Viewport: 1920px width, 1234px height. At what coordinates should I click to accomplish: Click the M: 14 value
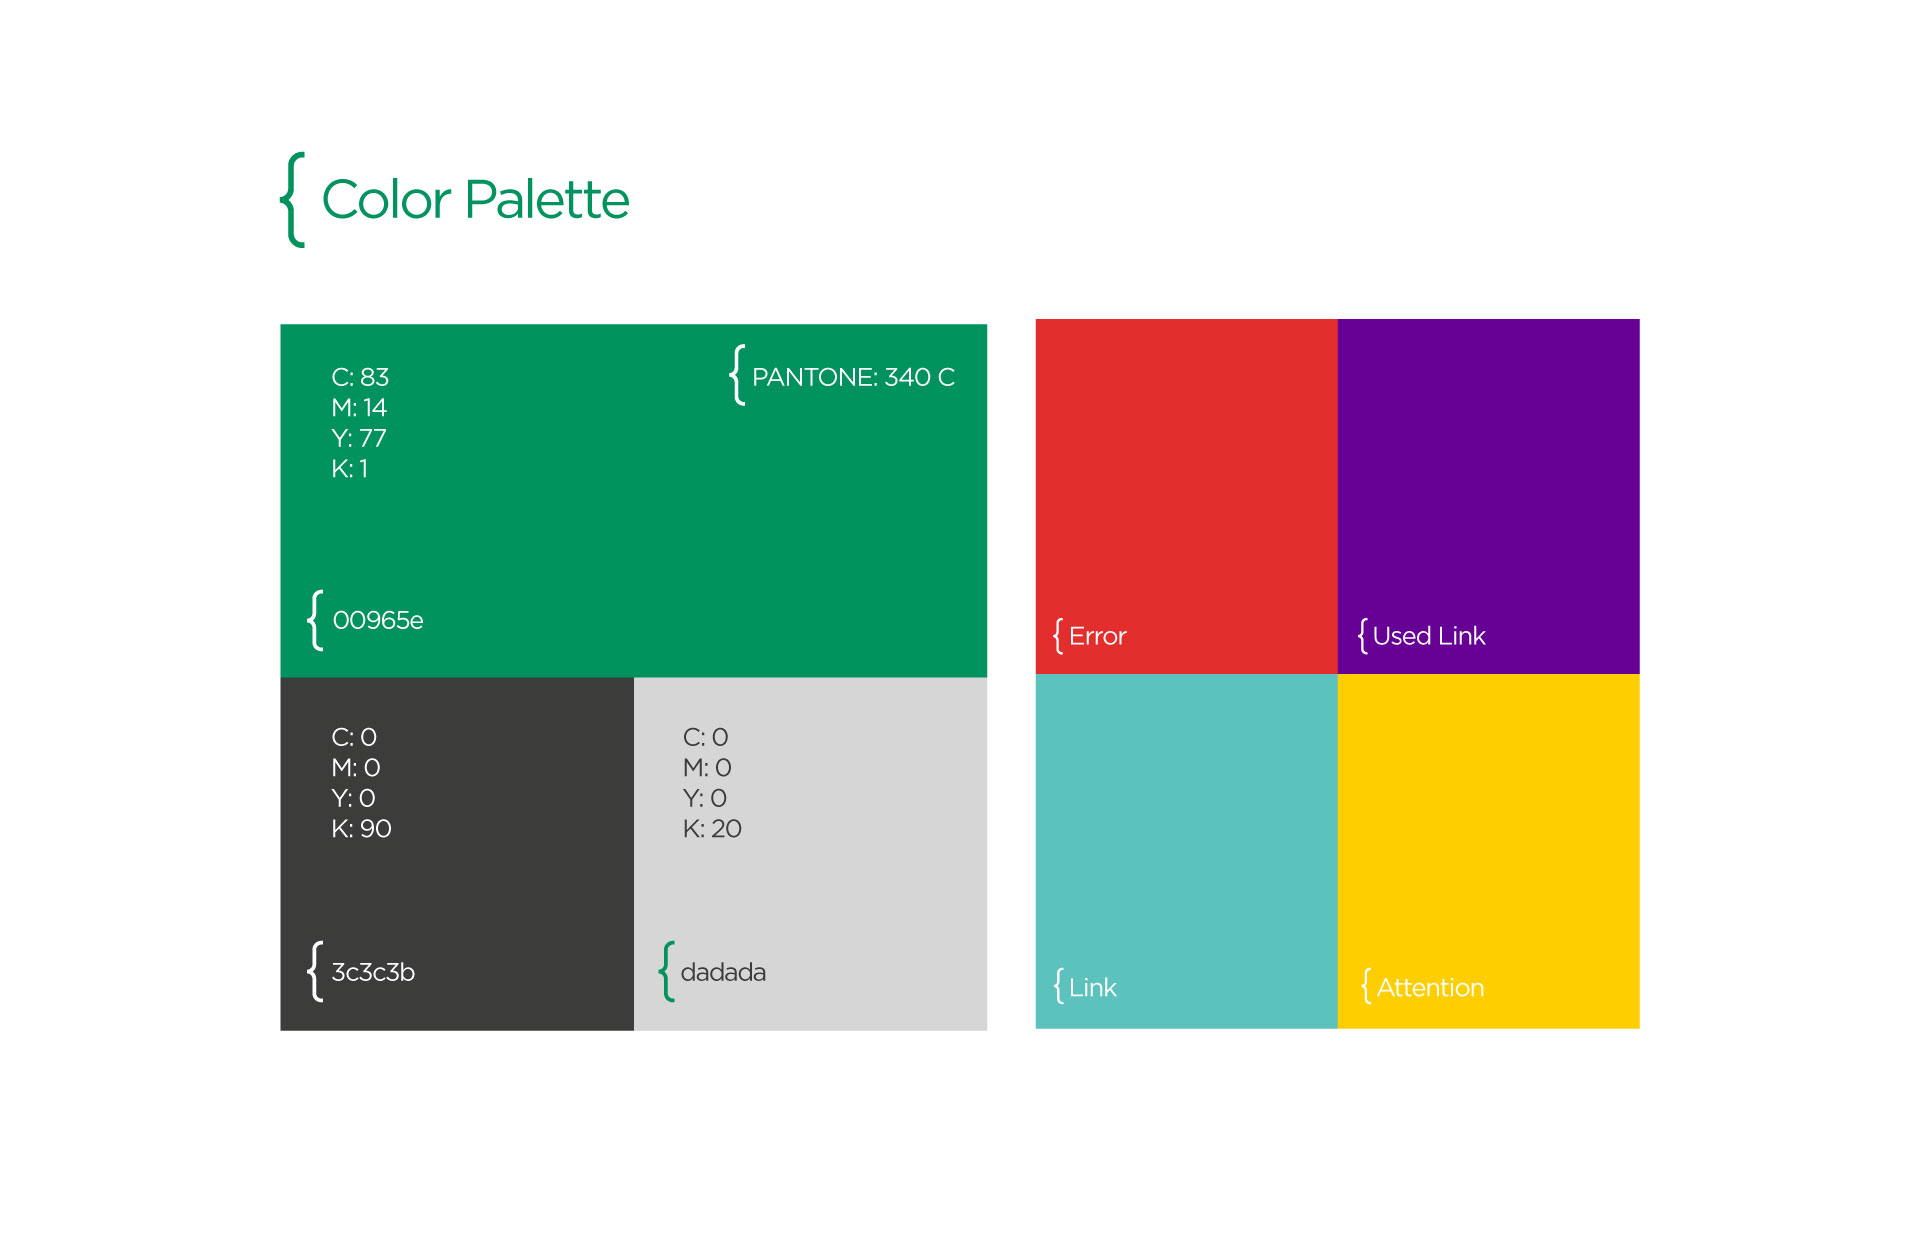359,408
